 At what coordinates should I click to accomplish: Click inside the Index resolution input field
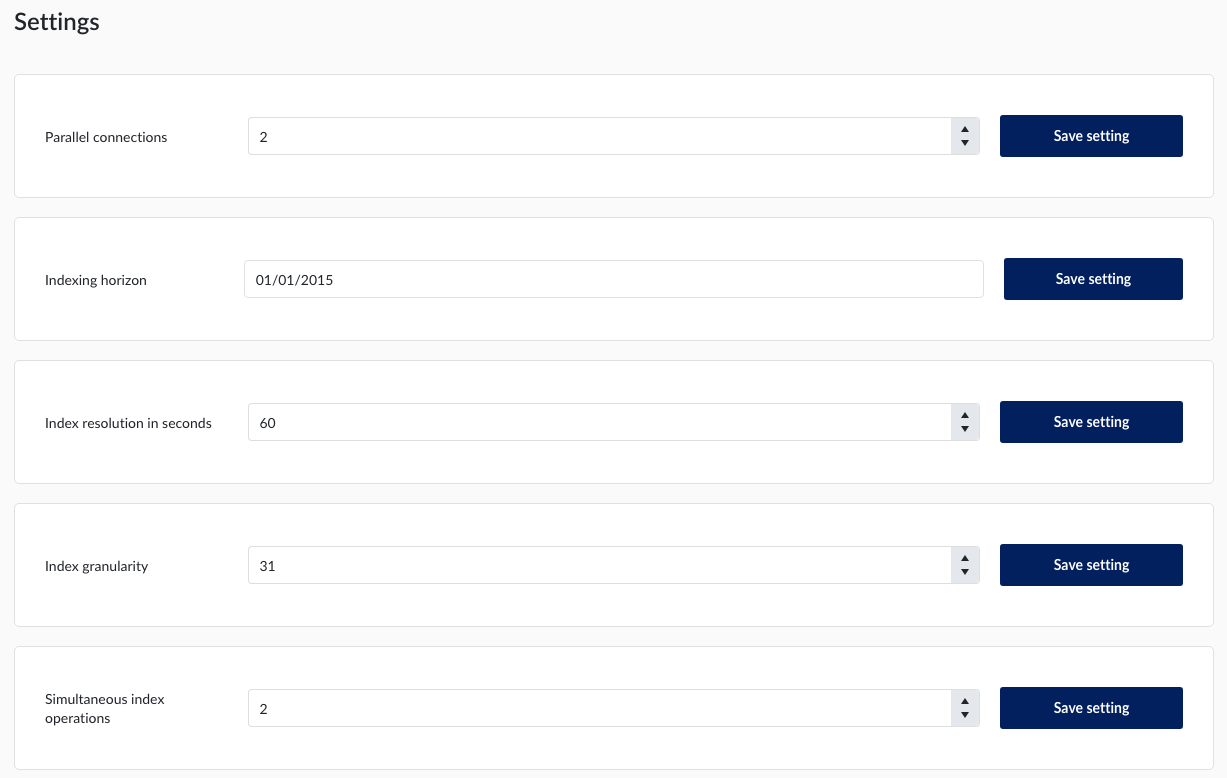[x=600, y=422]
